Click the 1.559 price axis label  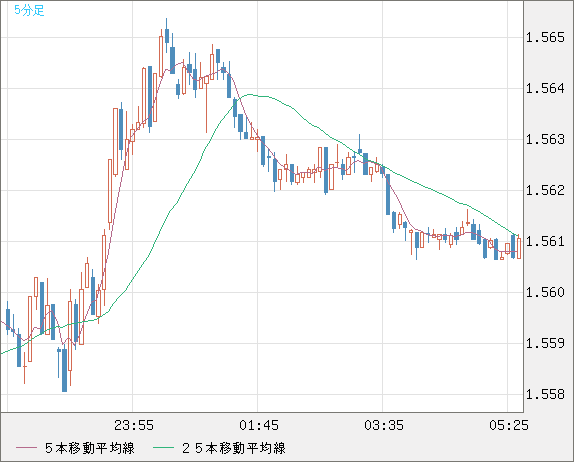click(x=545, y=343)
